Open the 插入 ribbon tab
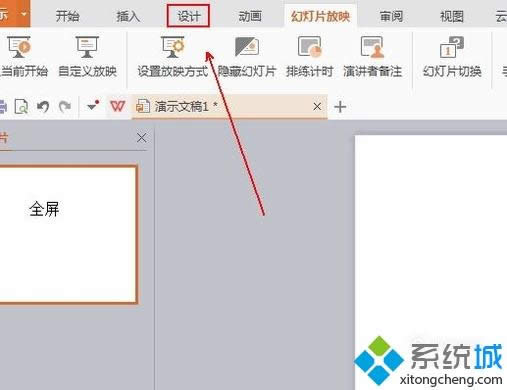Viewport: 507px width, 390px height. tap(128, 16)
